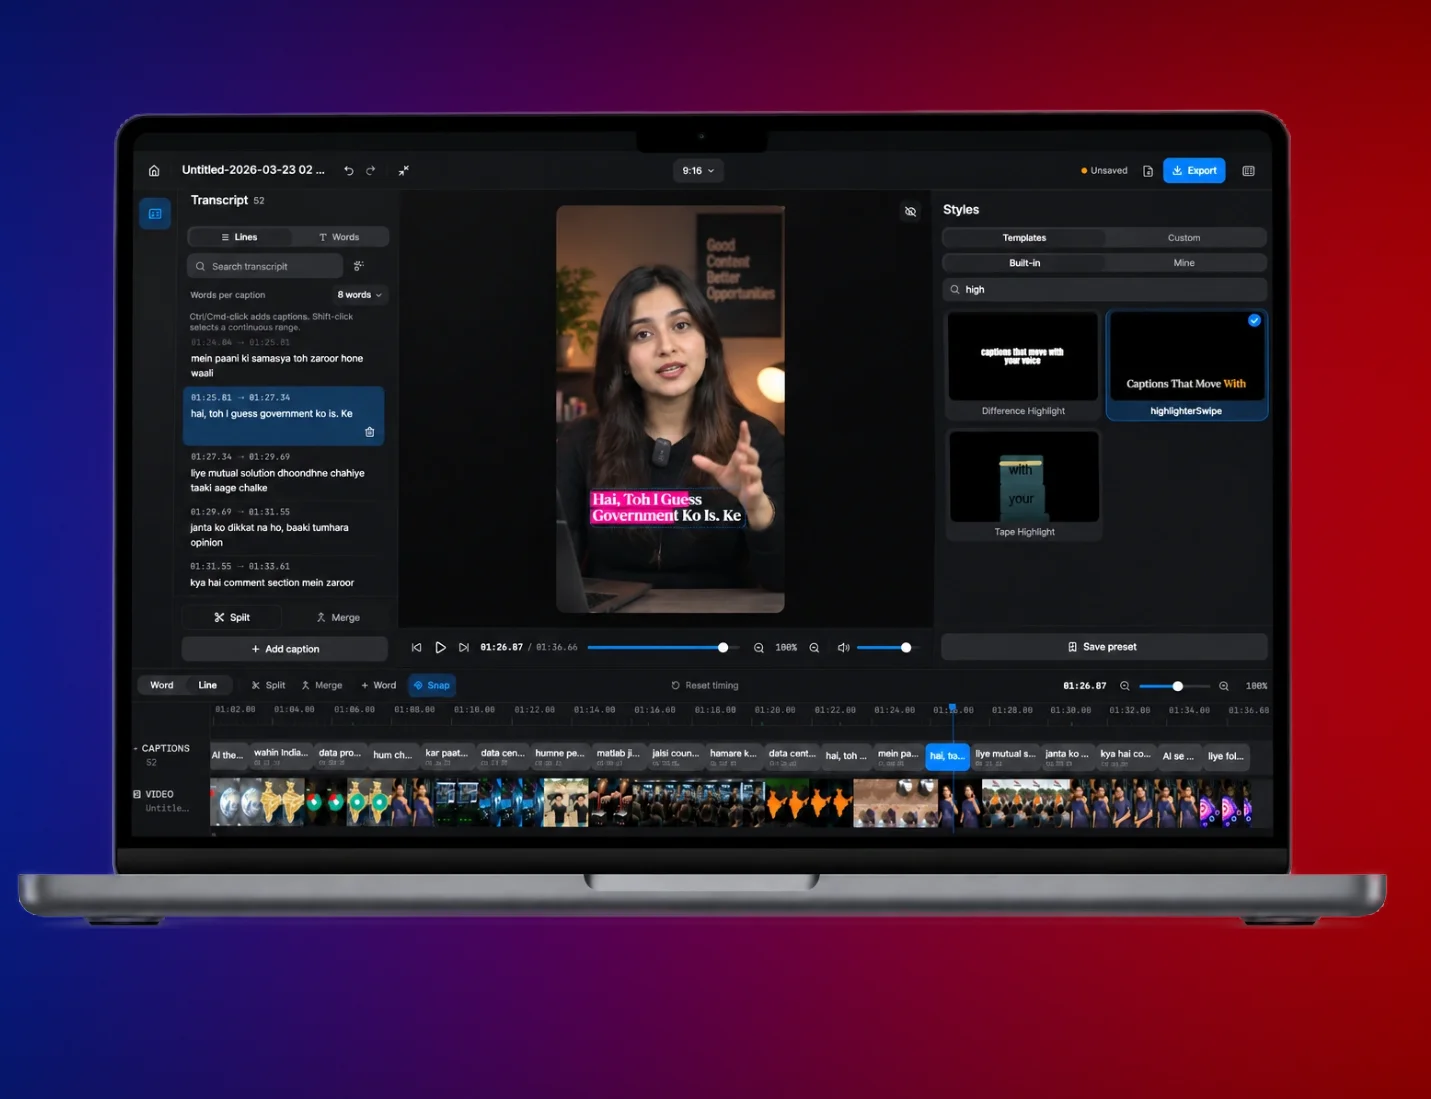Open the layout panel icon next to Export

click(x=1249, y=171)
